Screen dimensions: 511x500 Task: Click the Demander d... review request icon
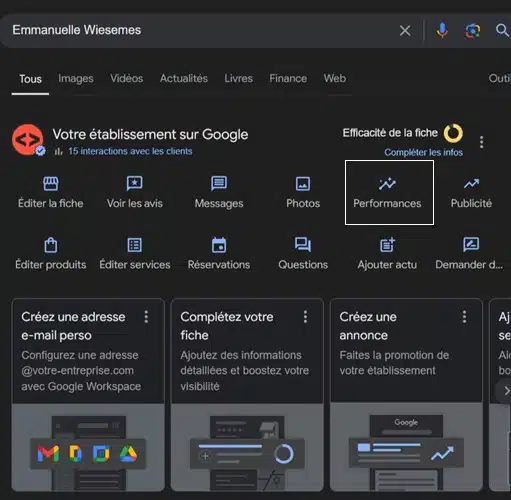point(471,244)
